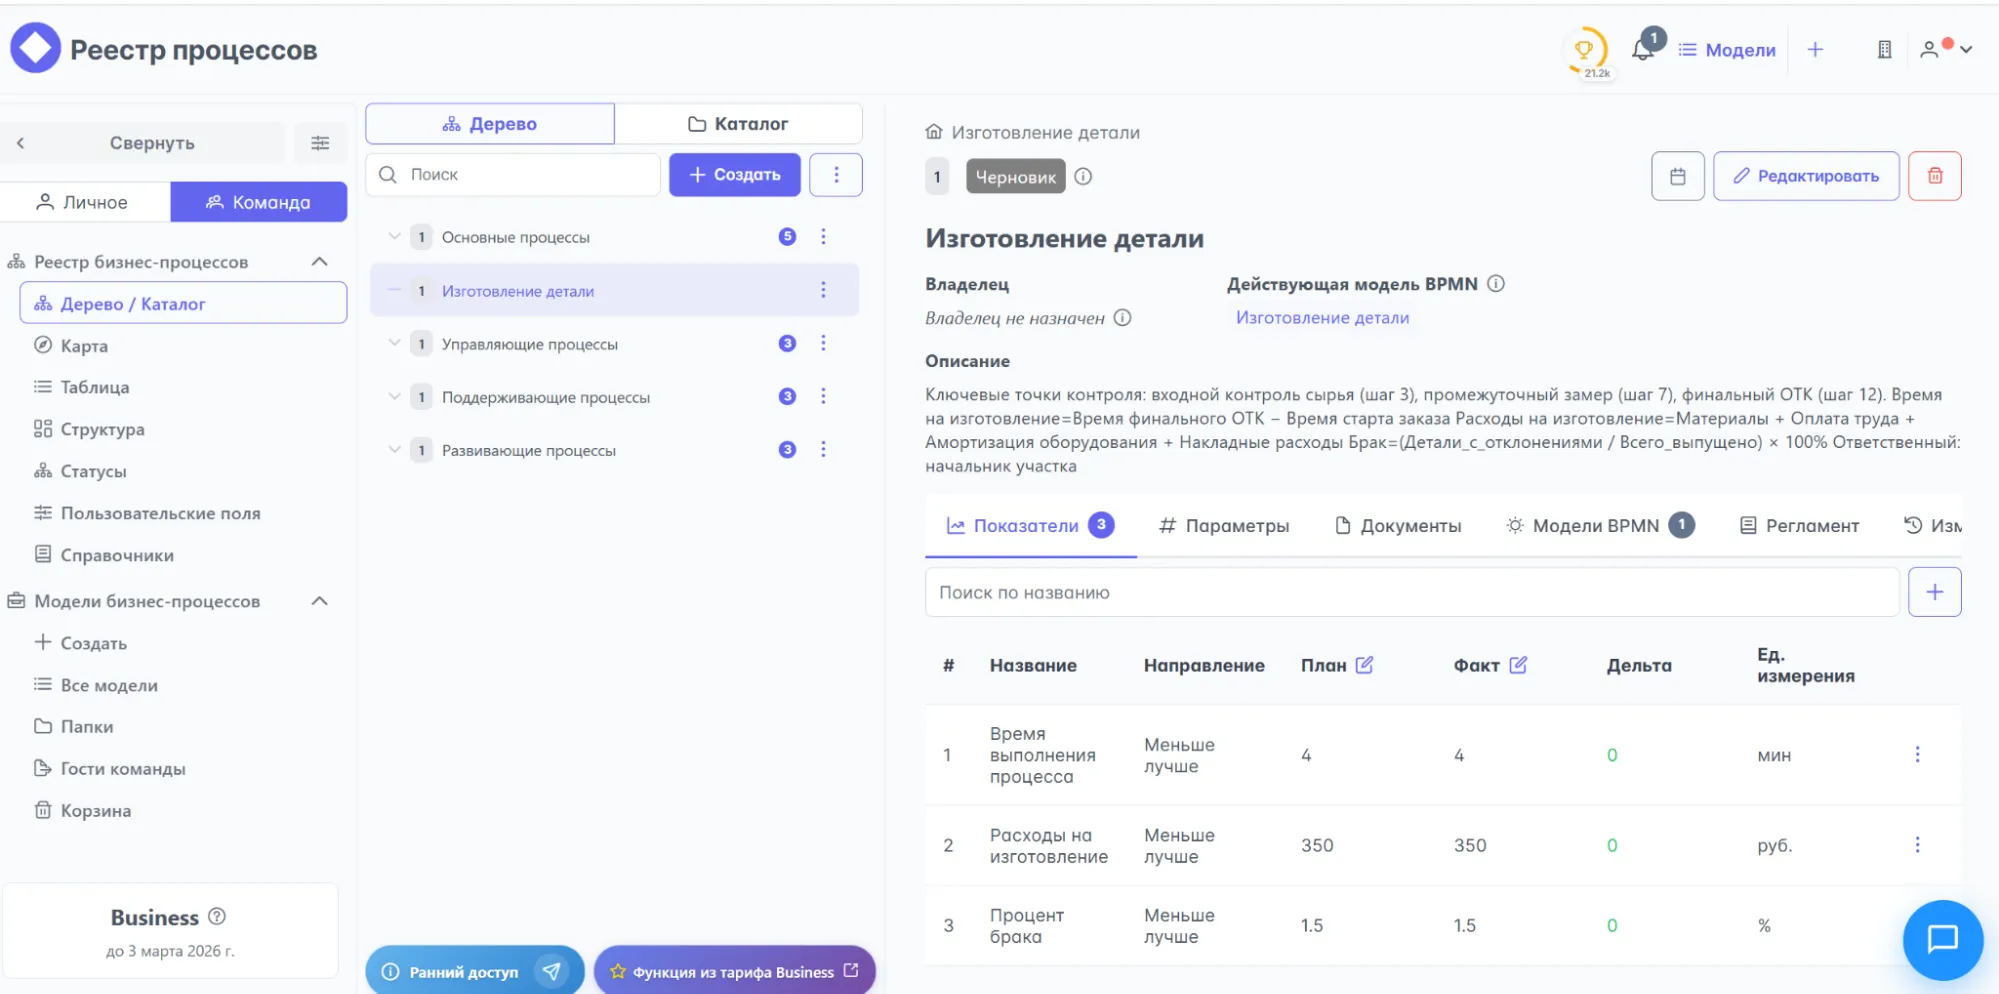Open menu for Управляющие процессы row

click(x=823, y=343)
